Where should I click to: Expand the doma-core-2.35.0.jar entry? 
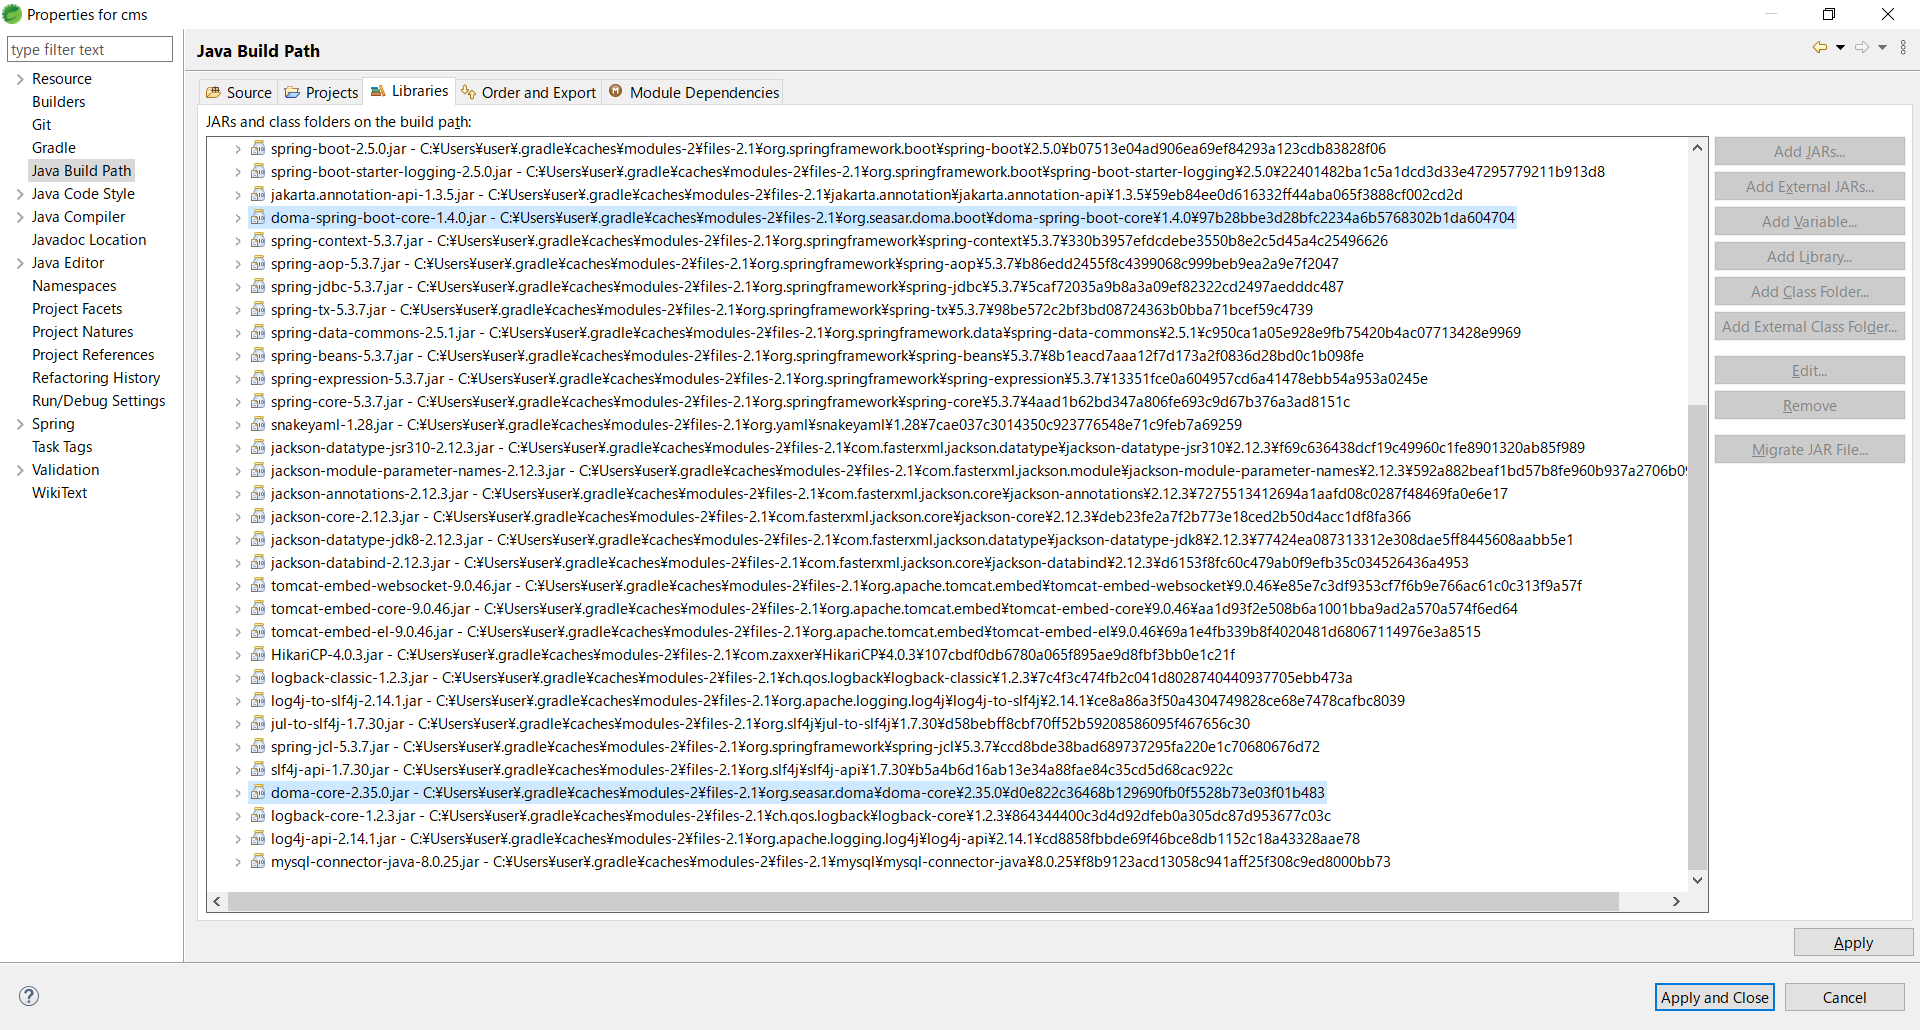237,793
